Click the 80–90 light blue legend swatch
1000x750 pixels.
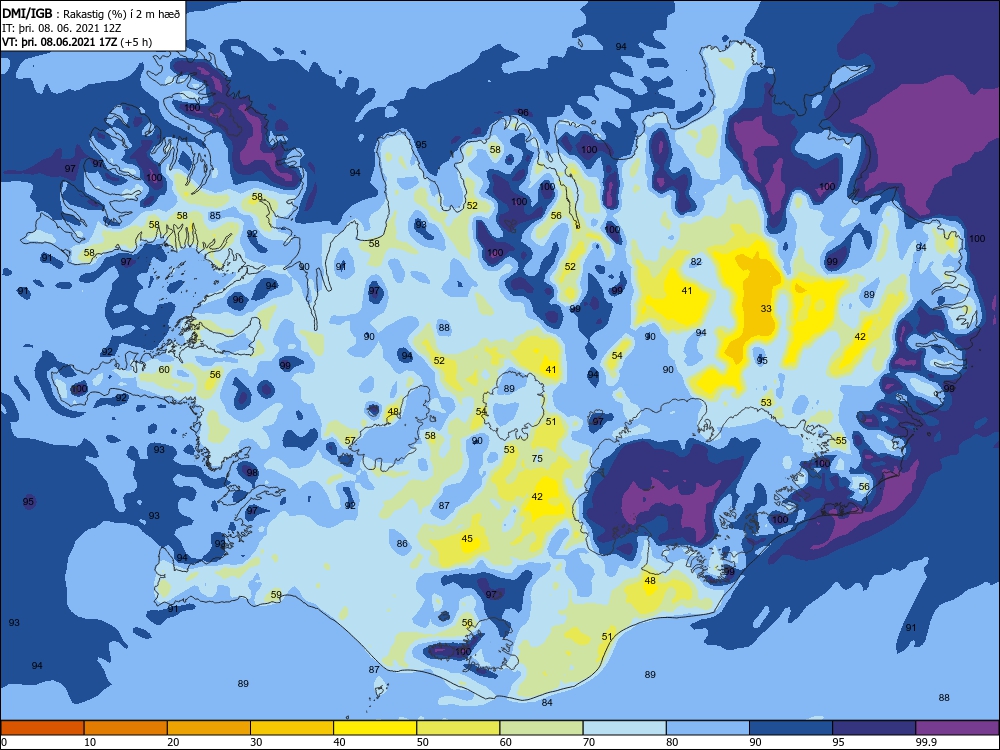[708, 728]
